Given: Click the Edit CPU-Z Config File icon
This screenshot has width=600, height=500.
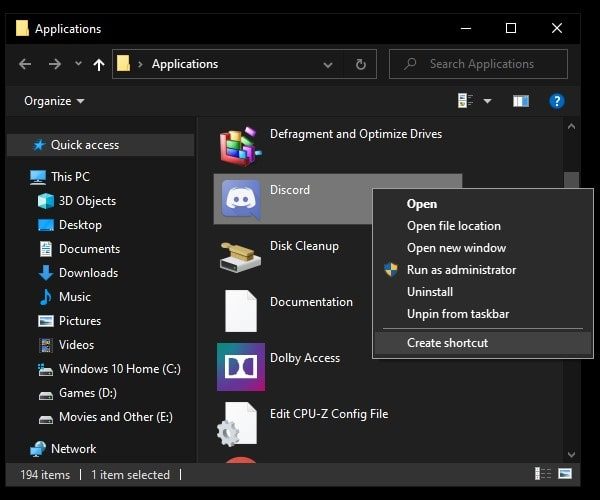Looking at the screenshot, I should [x=237, y=424].
